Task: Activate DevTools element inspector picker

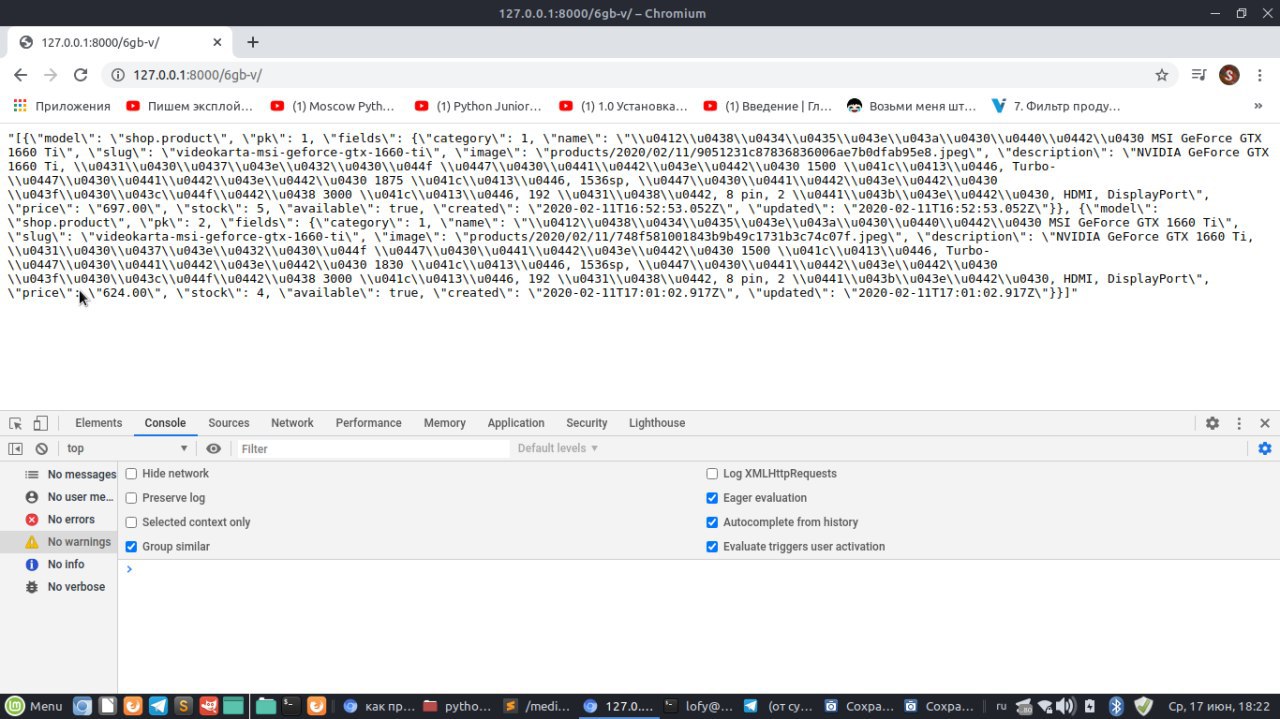Action: point(16,423)
